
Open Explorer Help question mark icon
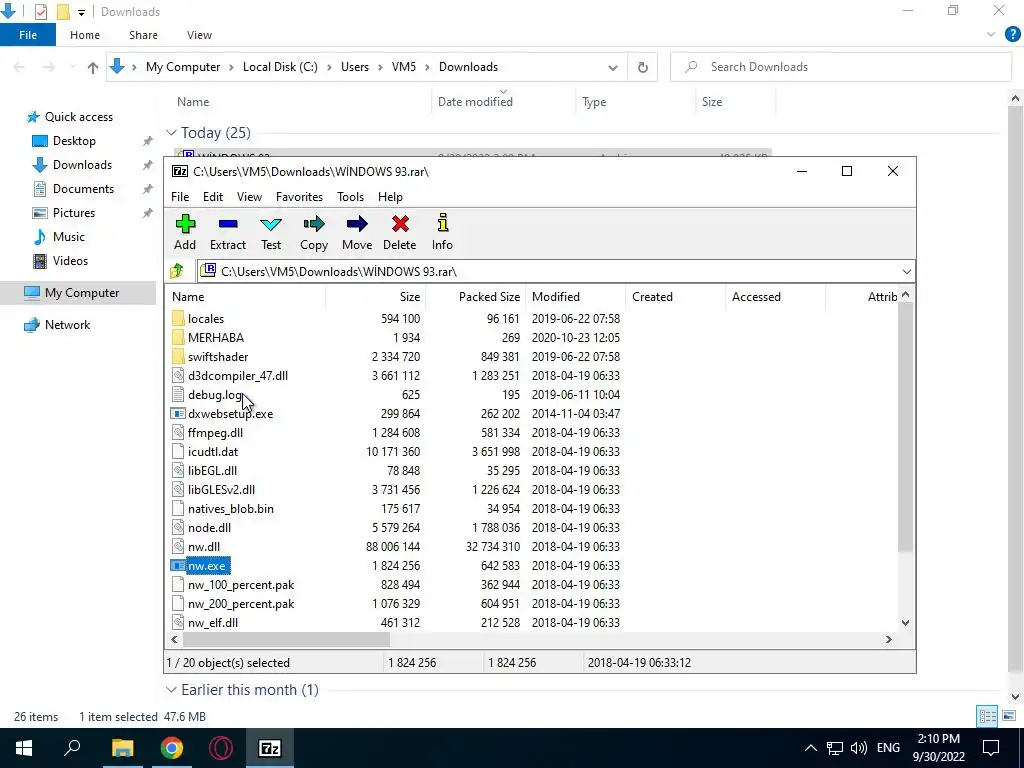coord(1012,35)
